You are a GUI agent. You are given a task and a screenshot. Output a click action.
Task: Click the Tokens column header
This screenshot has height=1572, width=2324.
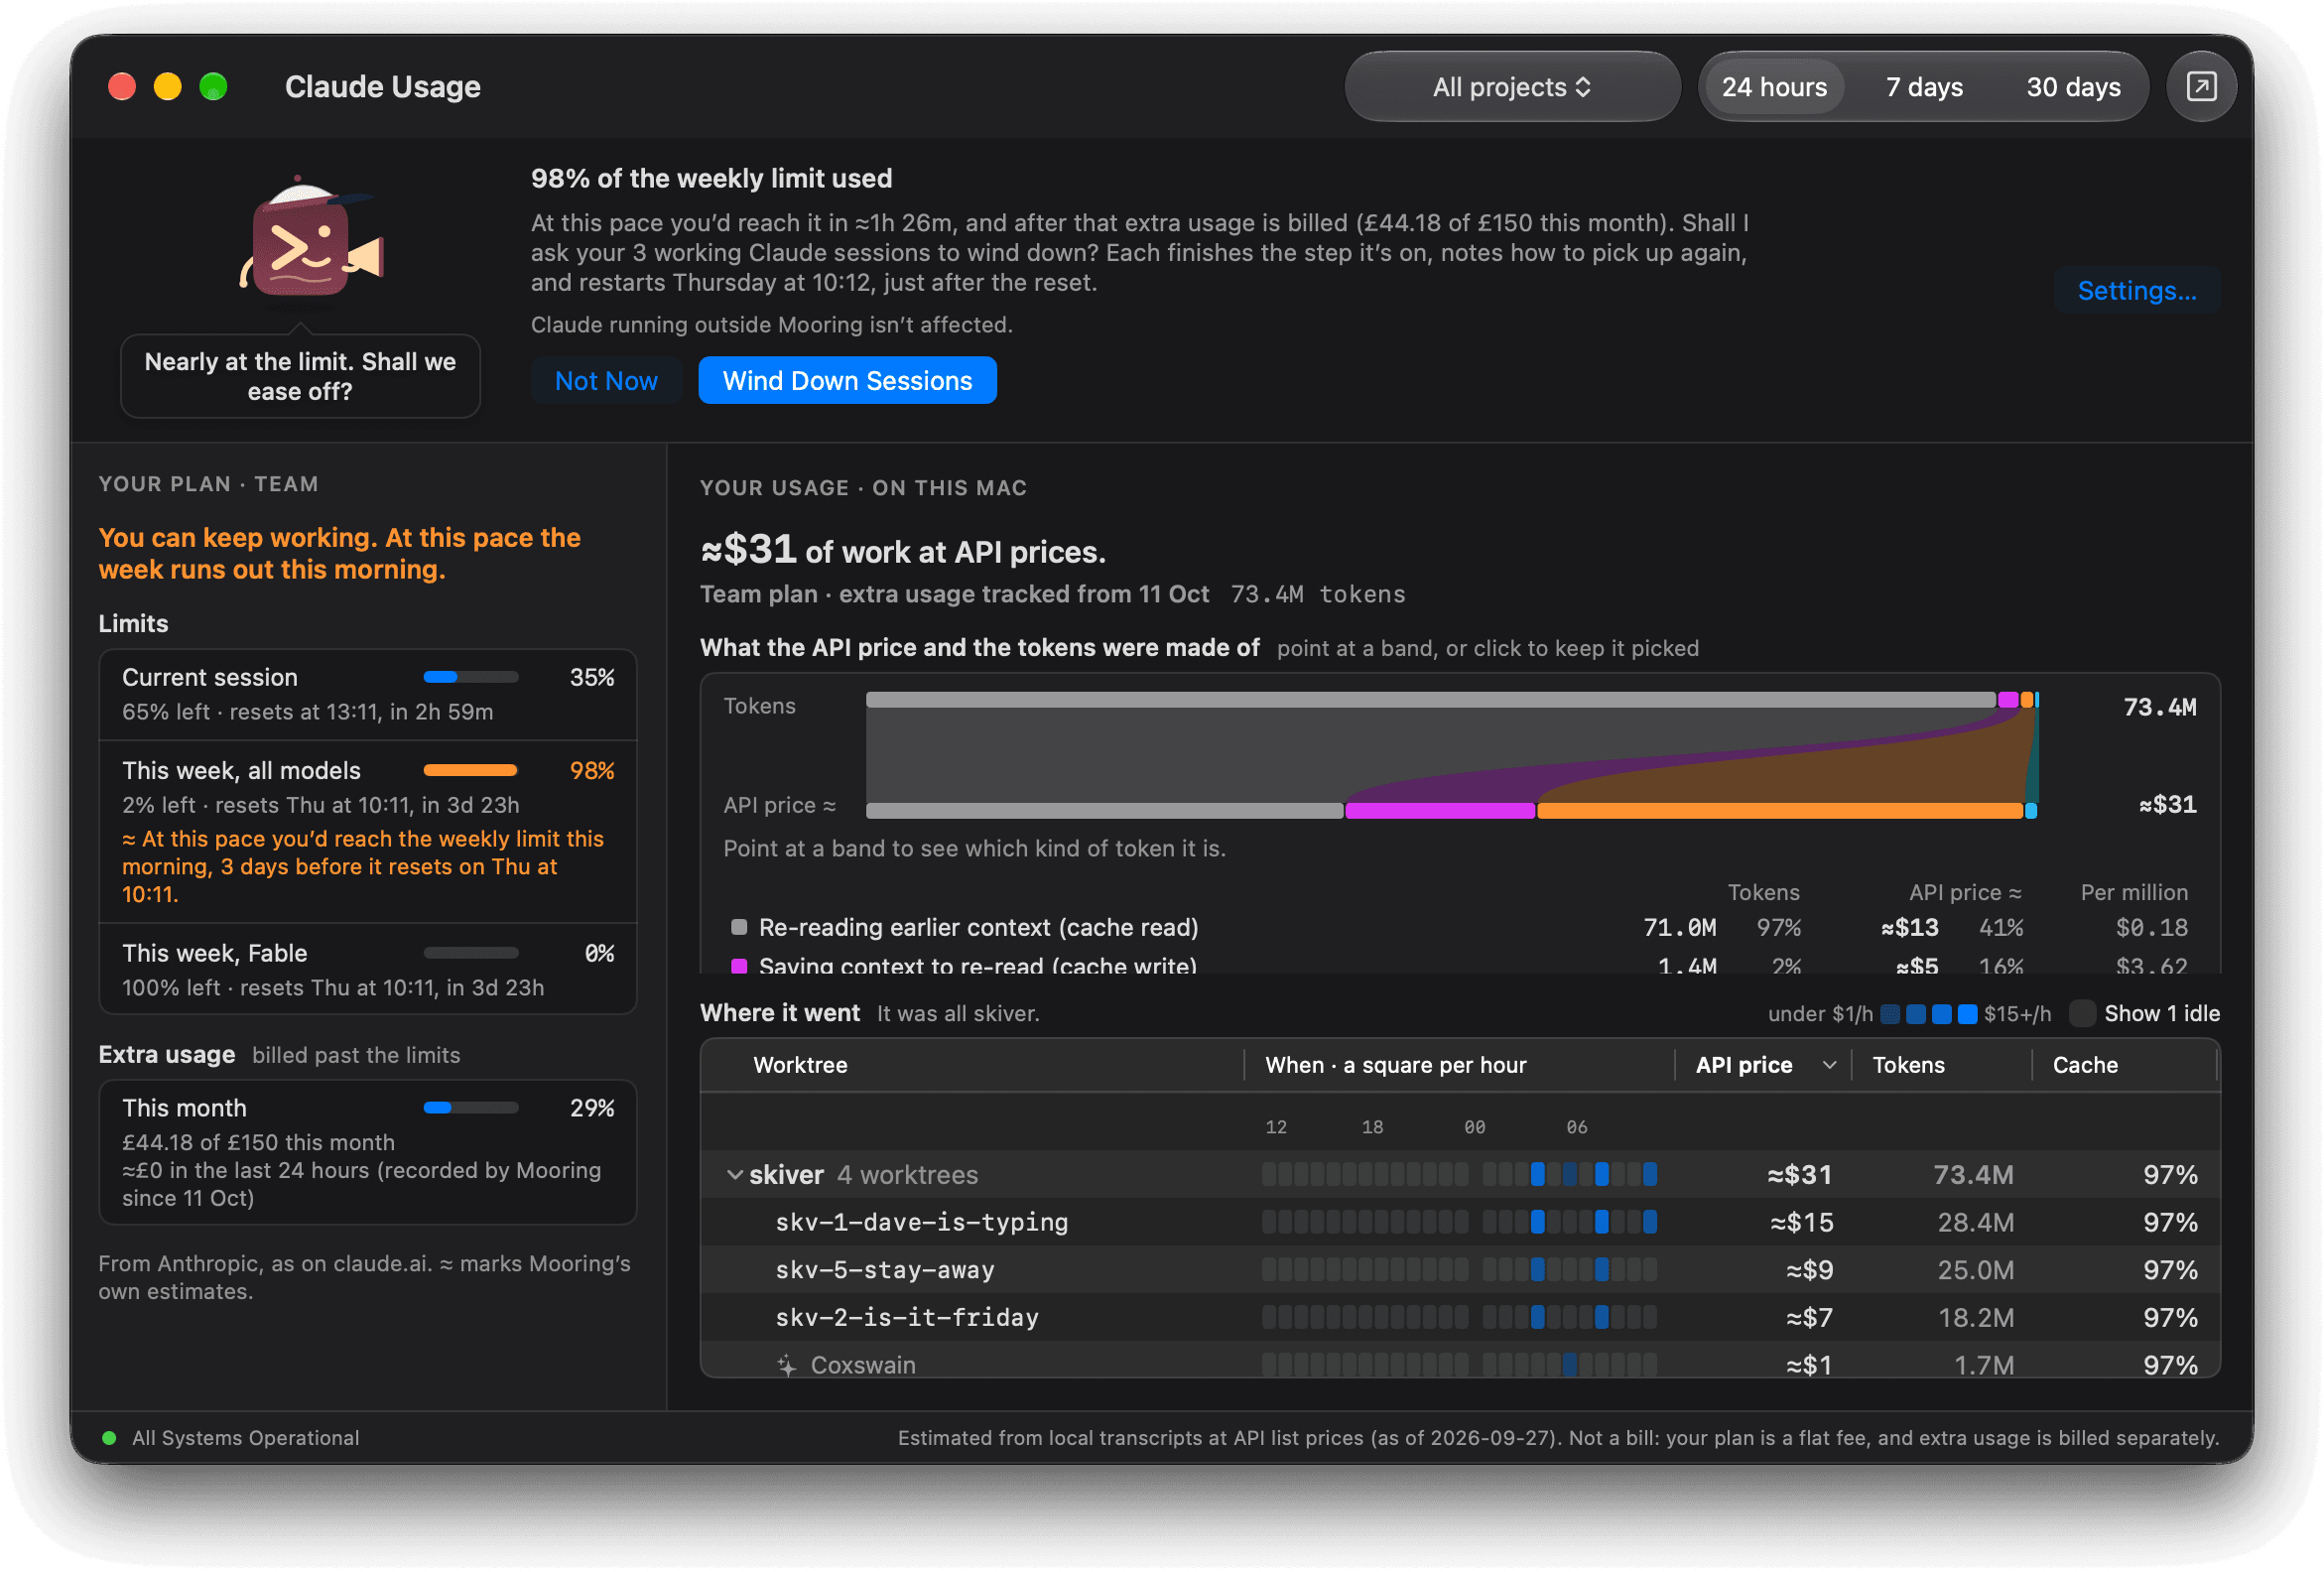pyautogui.click(x=1908, y=1065)
